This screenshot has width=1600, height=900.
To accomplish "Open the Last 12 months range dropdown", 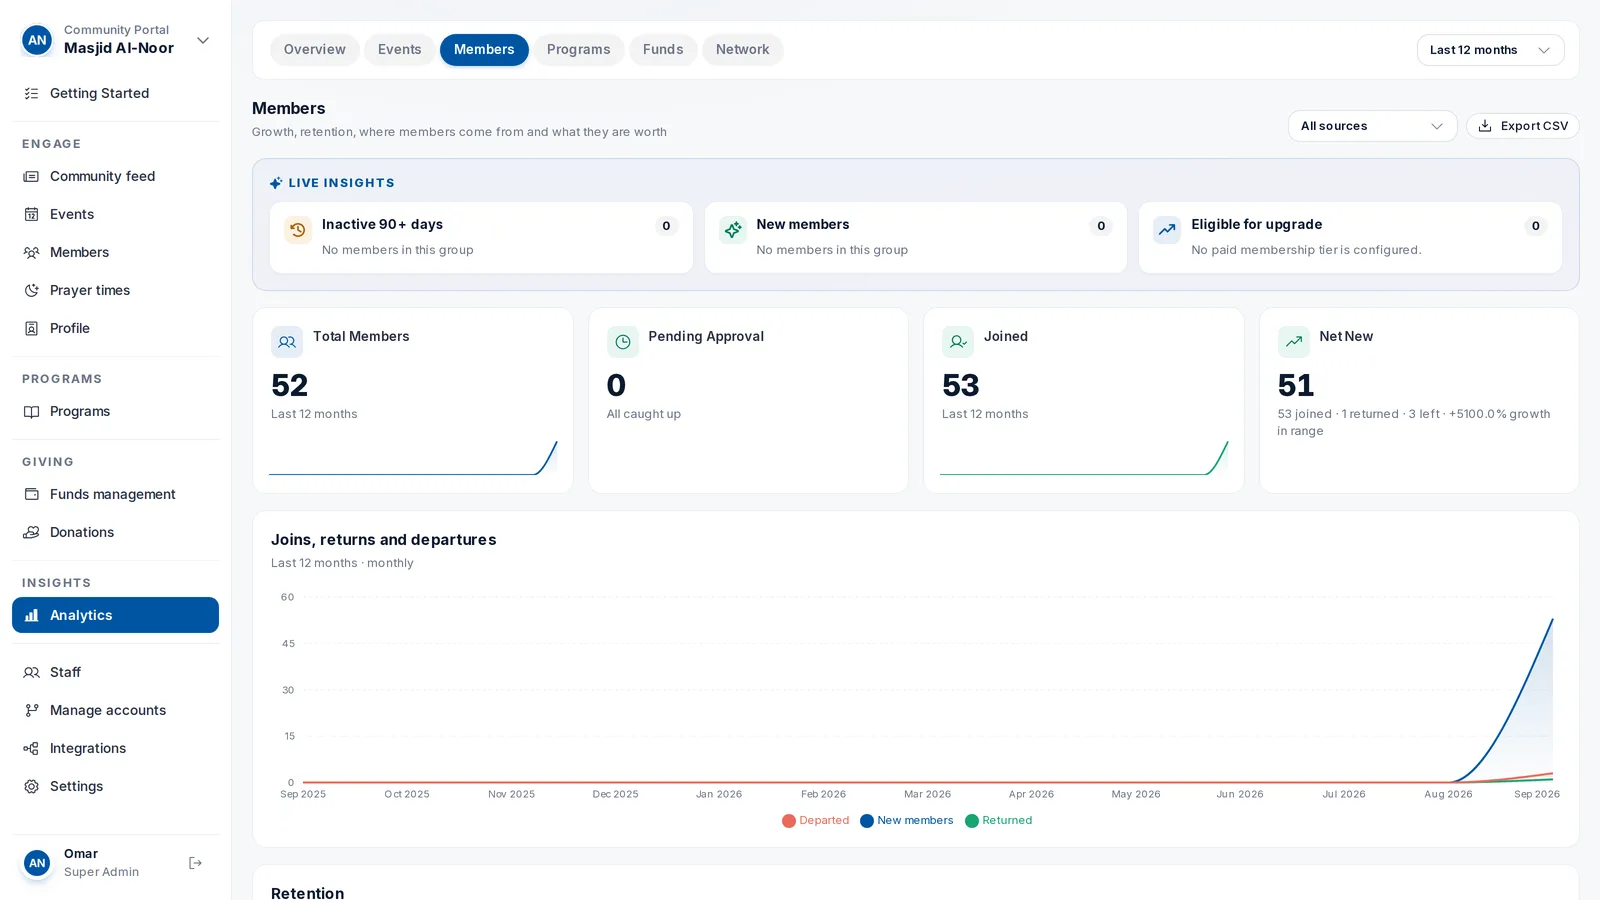I will tap(1490, 50).
